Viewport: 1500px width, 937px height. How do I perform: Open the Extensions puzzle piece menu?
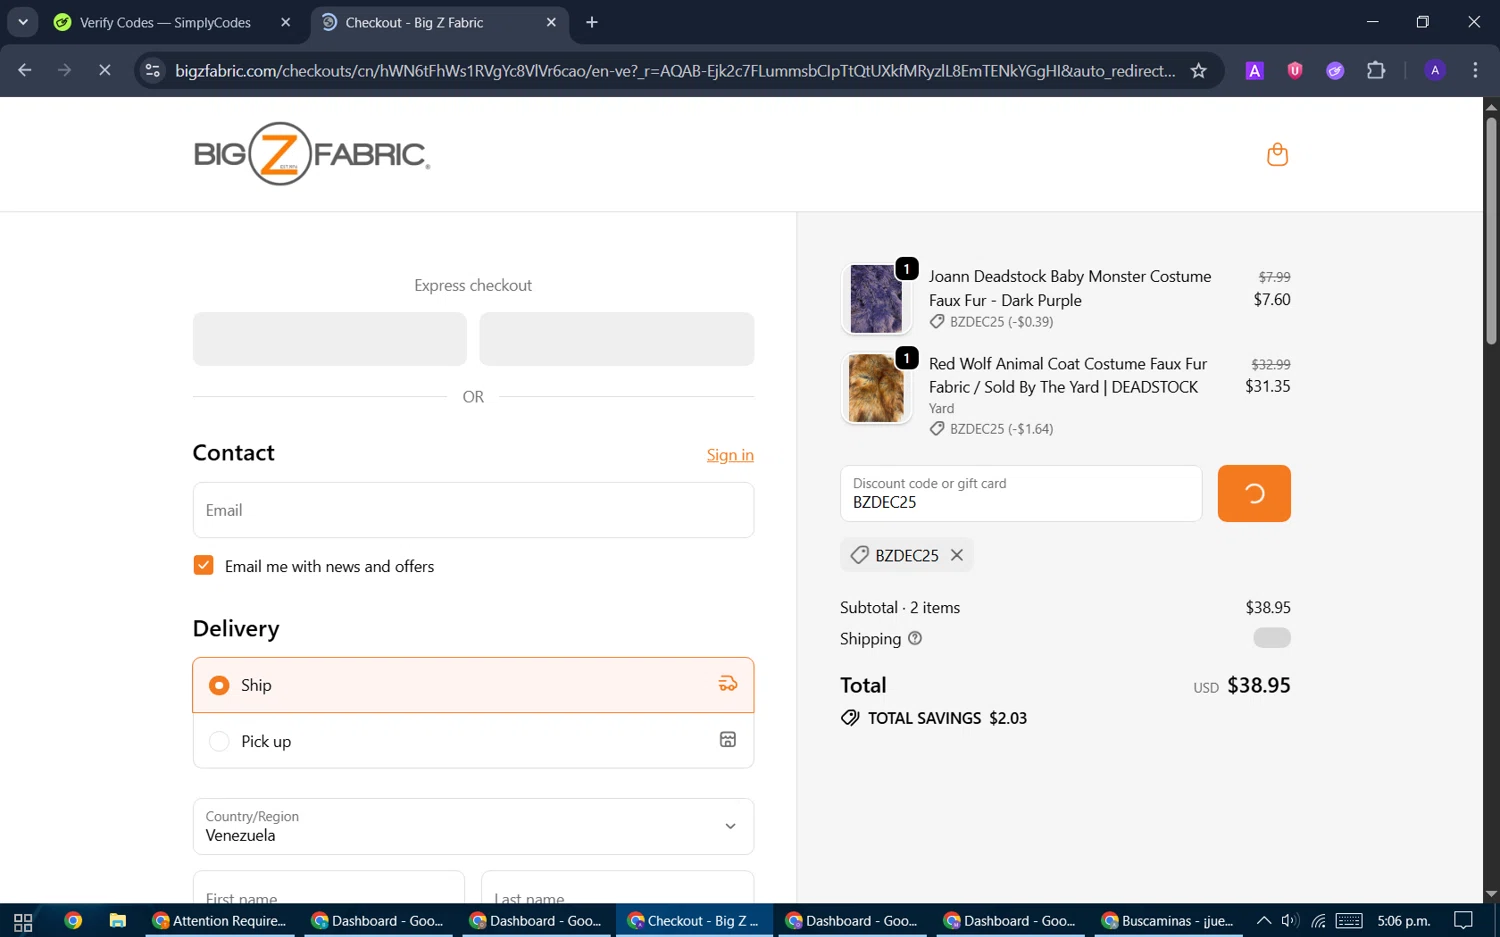tap(1376, 70)
